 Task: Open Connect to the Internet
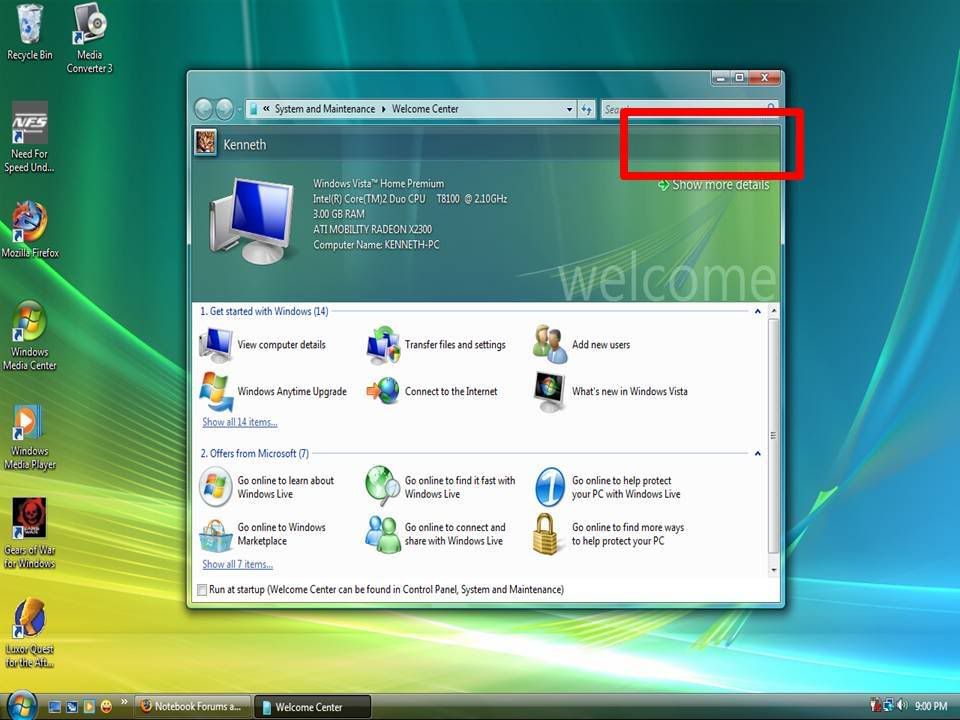pos(432,391)
